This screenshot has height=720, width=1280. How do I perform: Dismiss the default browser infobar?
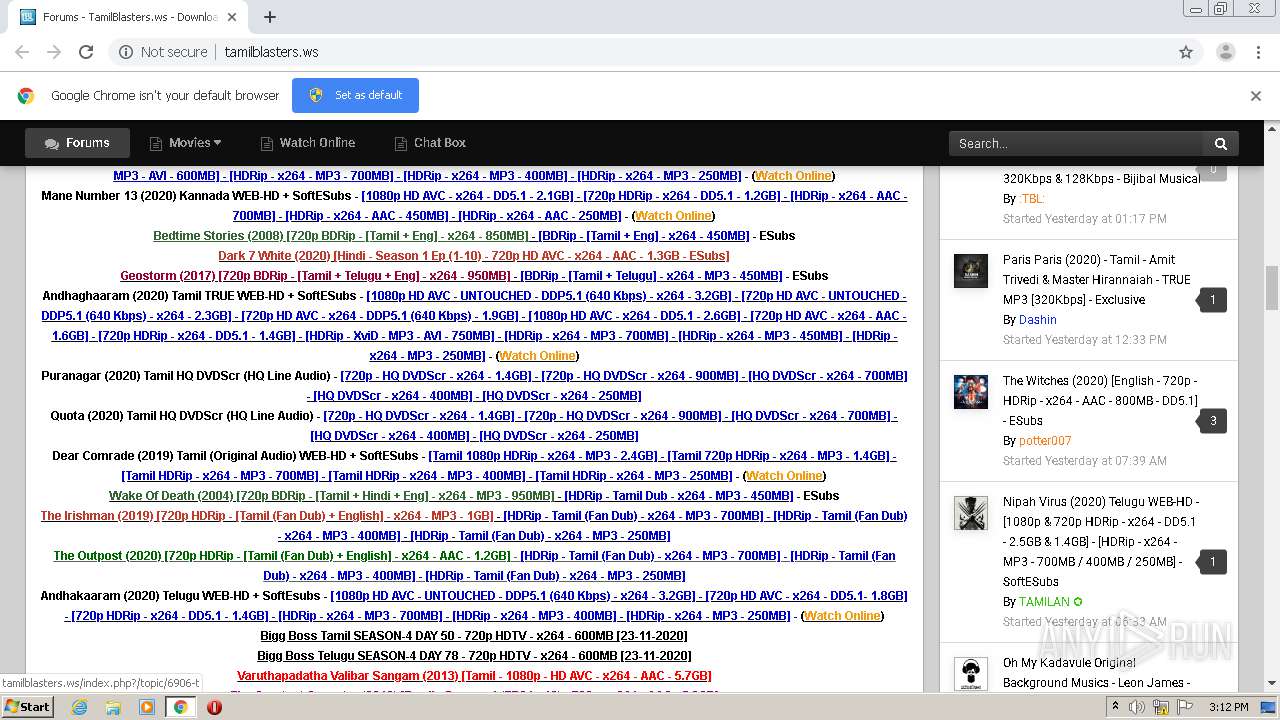[1256, 96]
